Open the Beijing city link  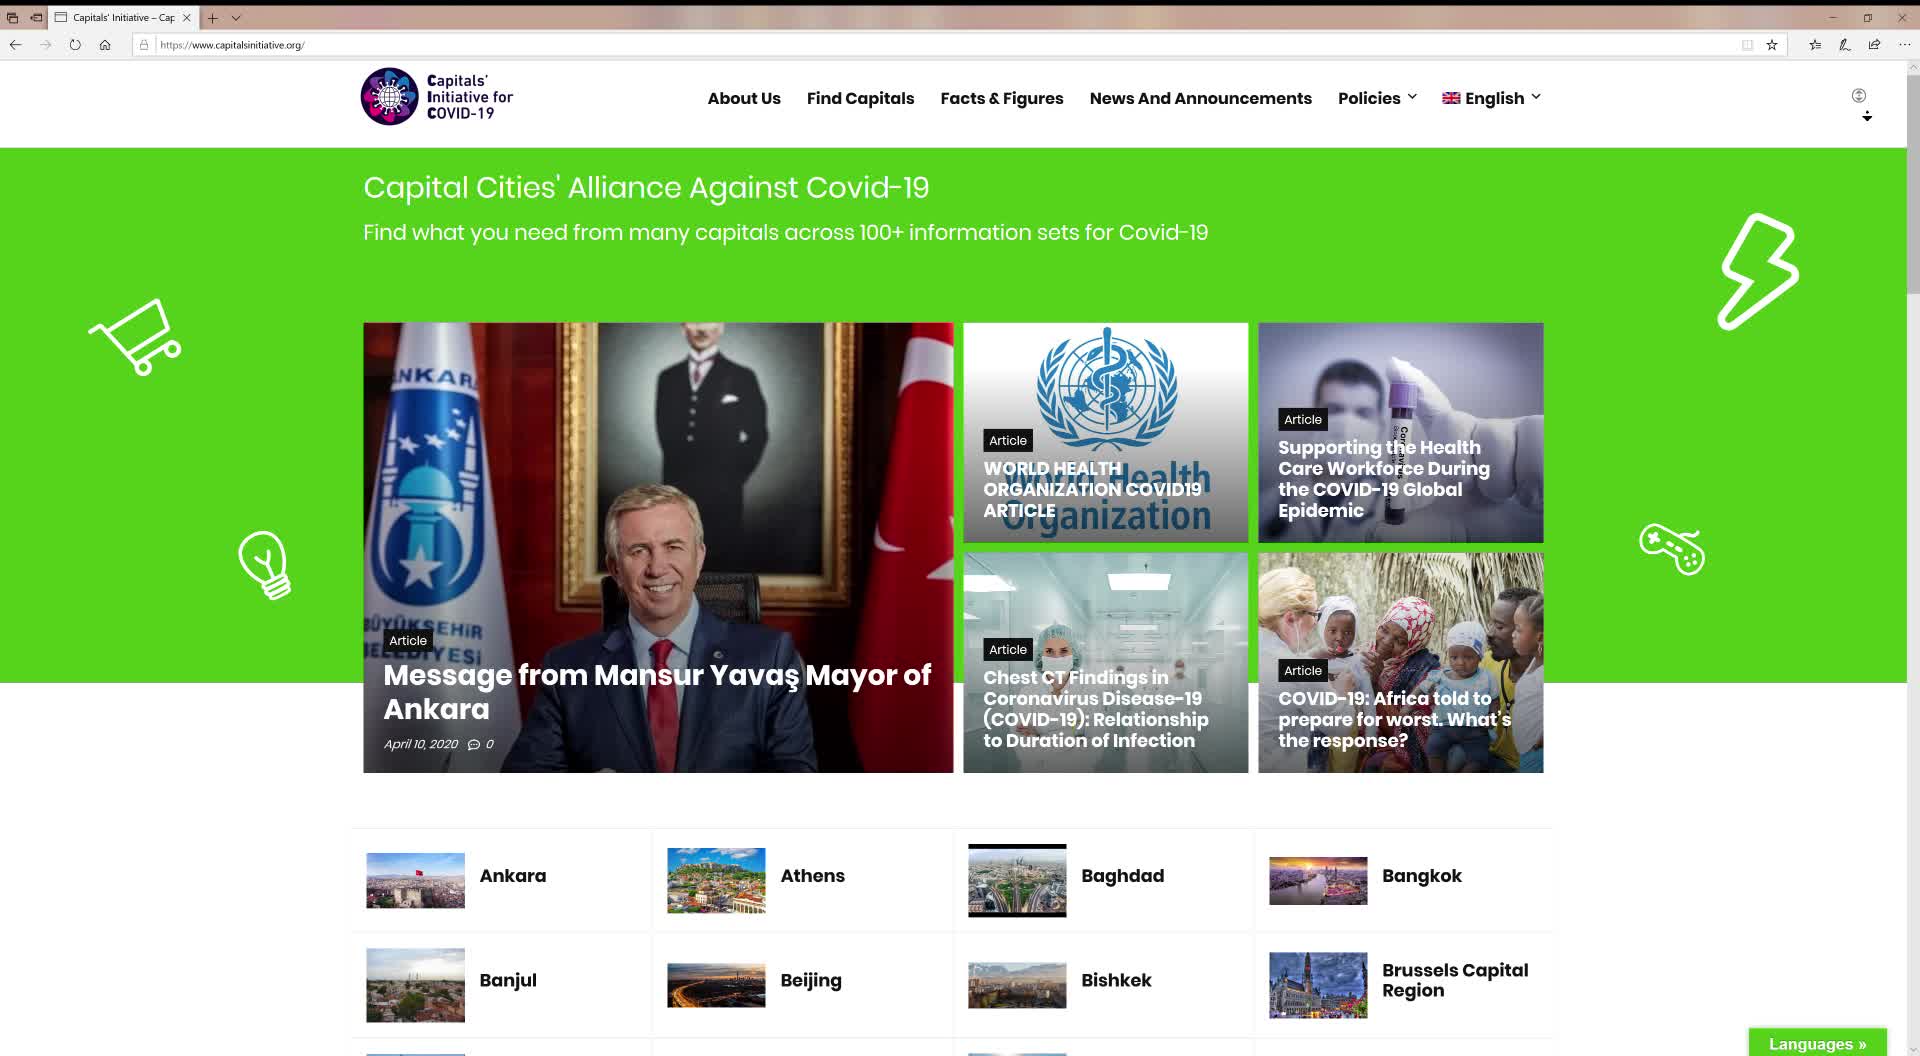(x=811, y=981)
